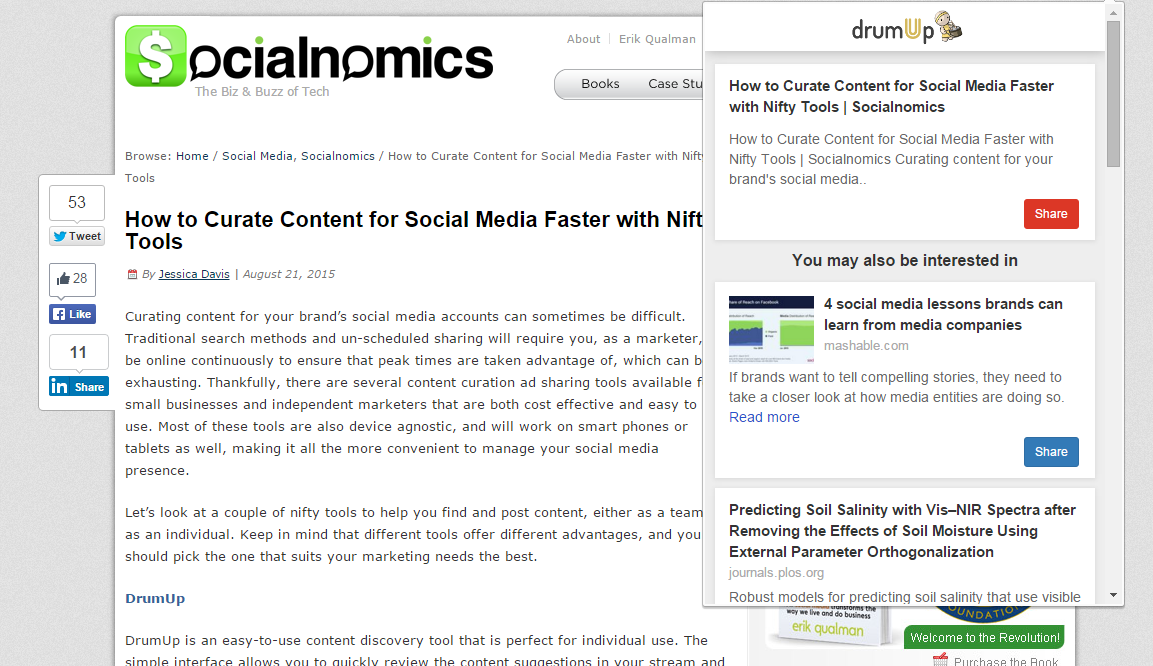Open the Predicting Soil Salinity article title
Screen dimensions: 1153x666
pos(902,531)
